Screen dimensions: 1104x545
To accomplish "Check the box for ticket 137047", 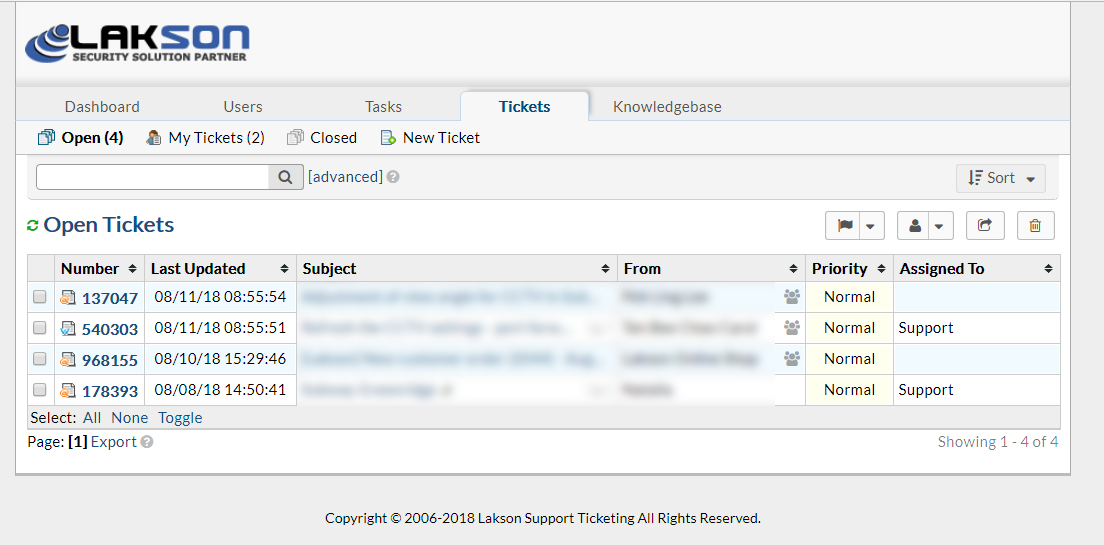I will (x=40, y=297).
